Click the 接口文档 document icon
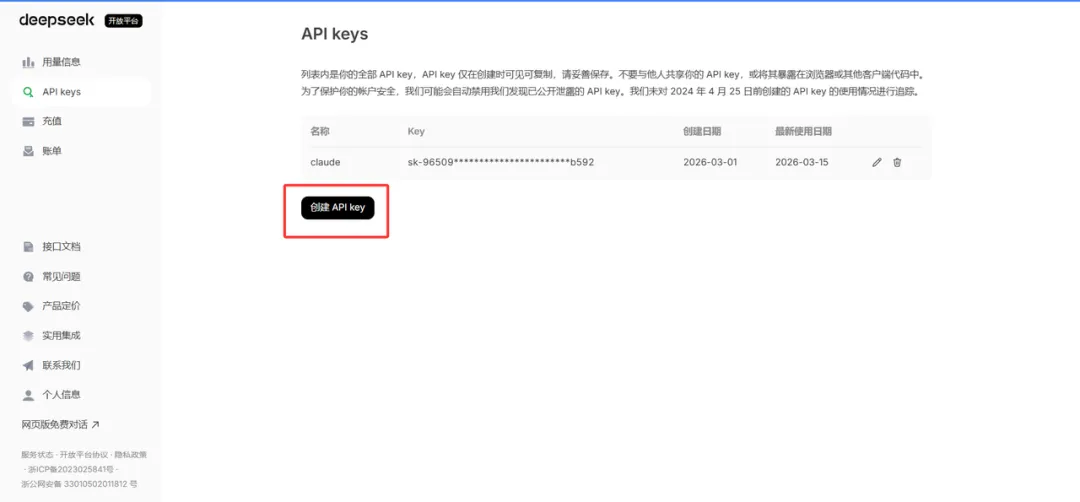This screenshot has width=1080, height=502. coord(28,247)
